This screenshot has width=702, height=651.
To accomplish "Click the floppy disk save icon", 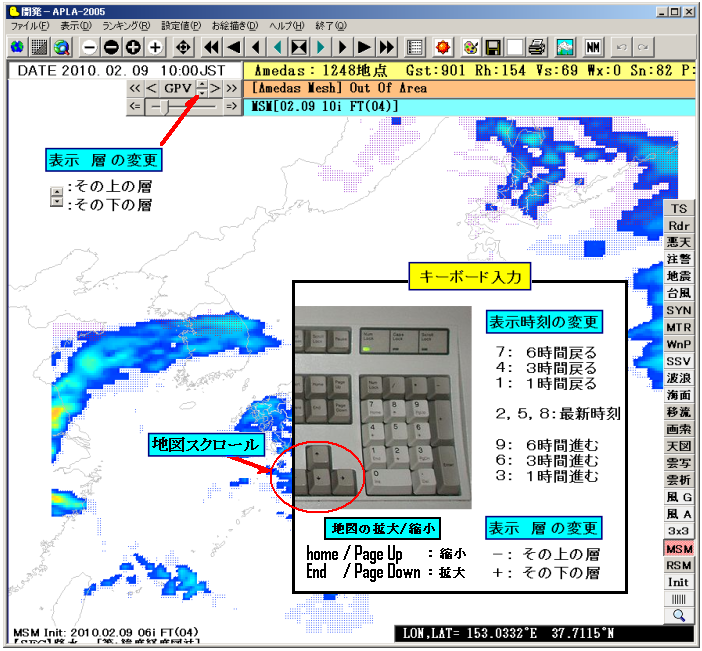I will tap(493, 47).
